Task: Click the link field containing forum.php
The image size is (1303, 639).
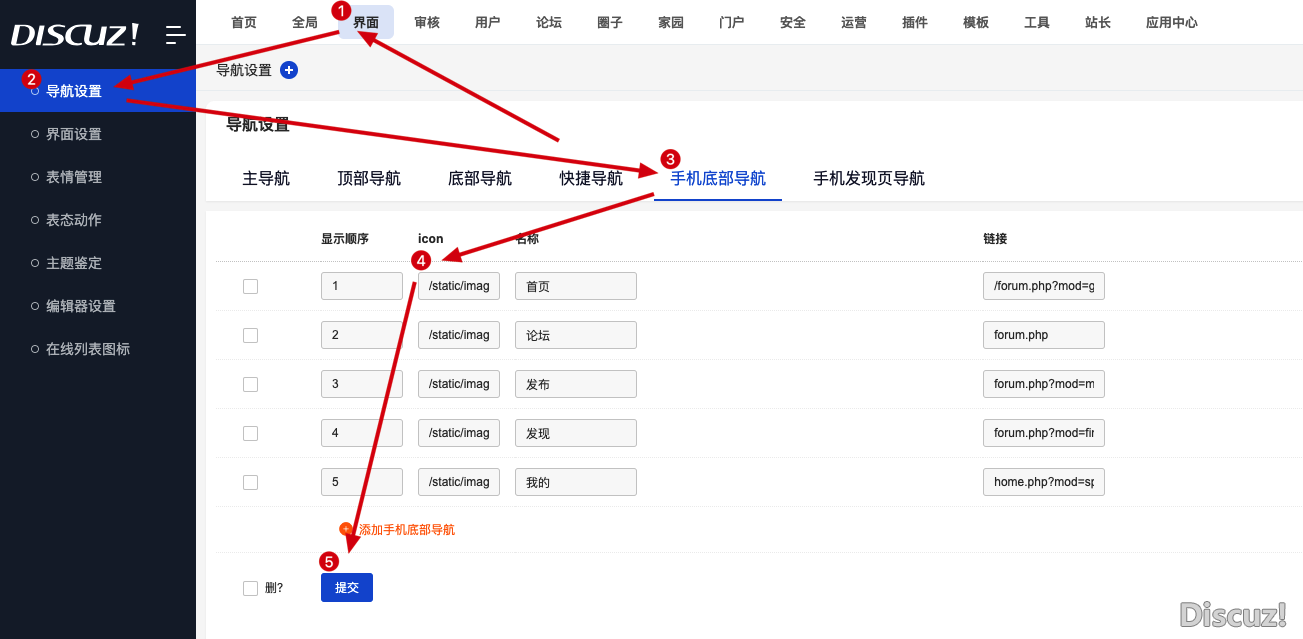Action: coord(1043,335)
